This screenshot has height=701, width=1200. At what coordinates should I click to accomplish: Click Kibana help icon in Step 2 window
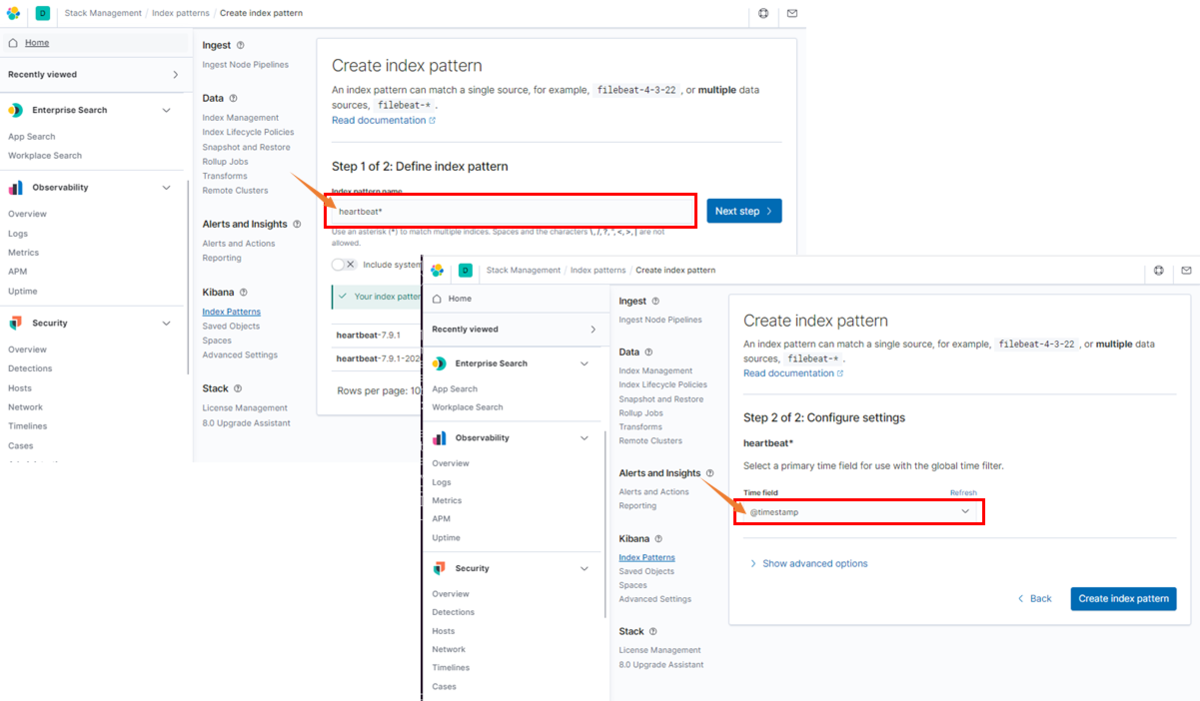tap(660, 538)
